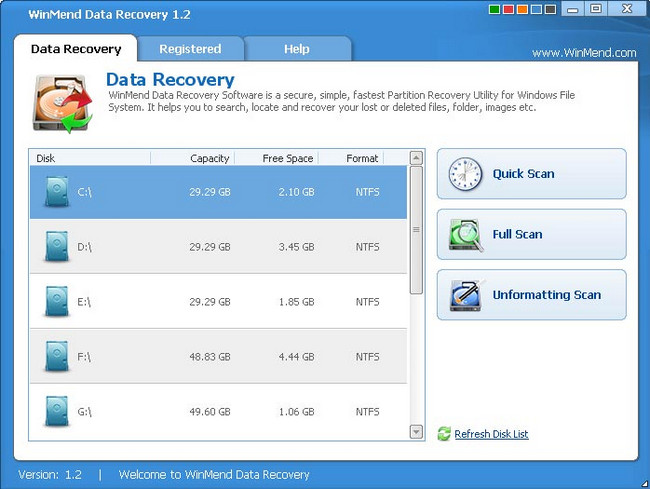This screenshot has height=489, width=650.
Task: Select the E:\ drive icon
Action: [57, 301]
